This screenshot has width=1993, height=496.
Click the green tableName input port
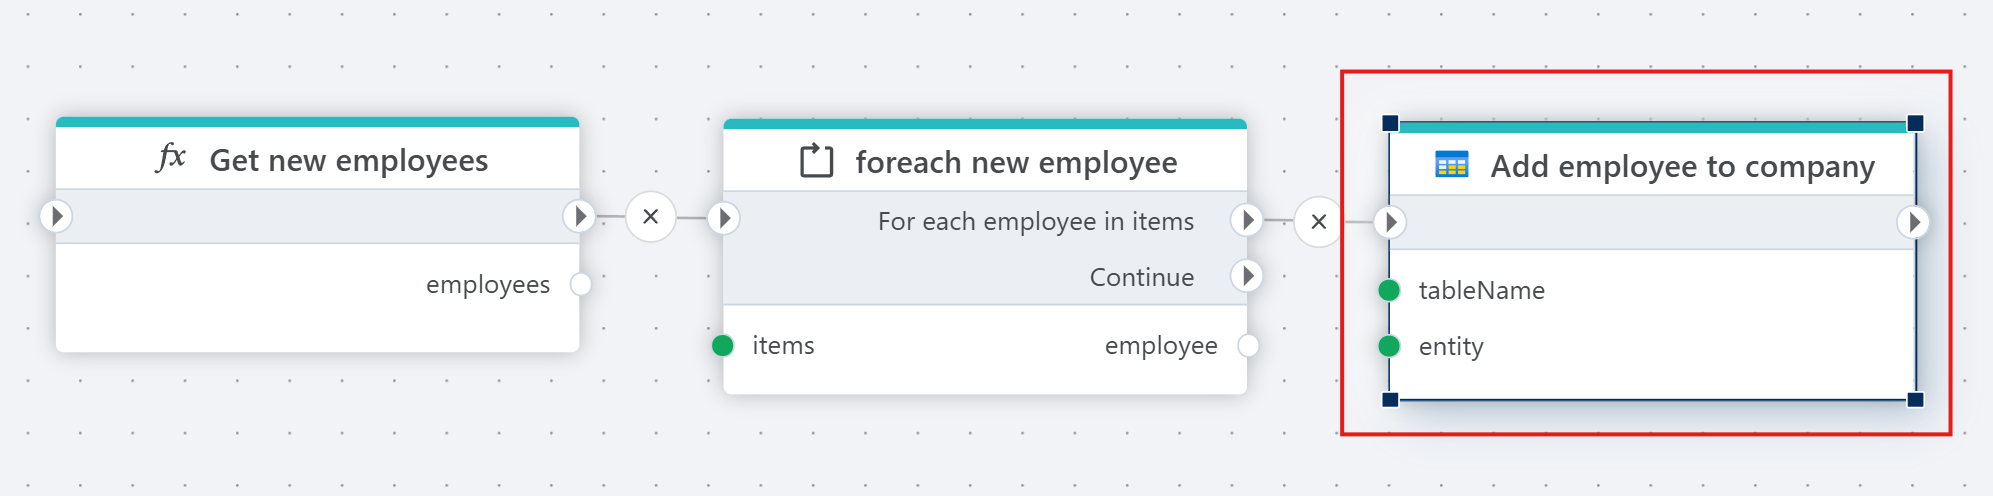point(1389,291)
